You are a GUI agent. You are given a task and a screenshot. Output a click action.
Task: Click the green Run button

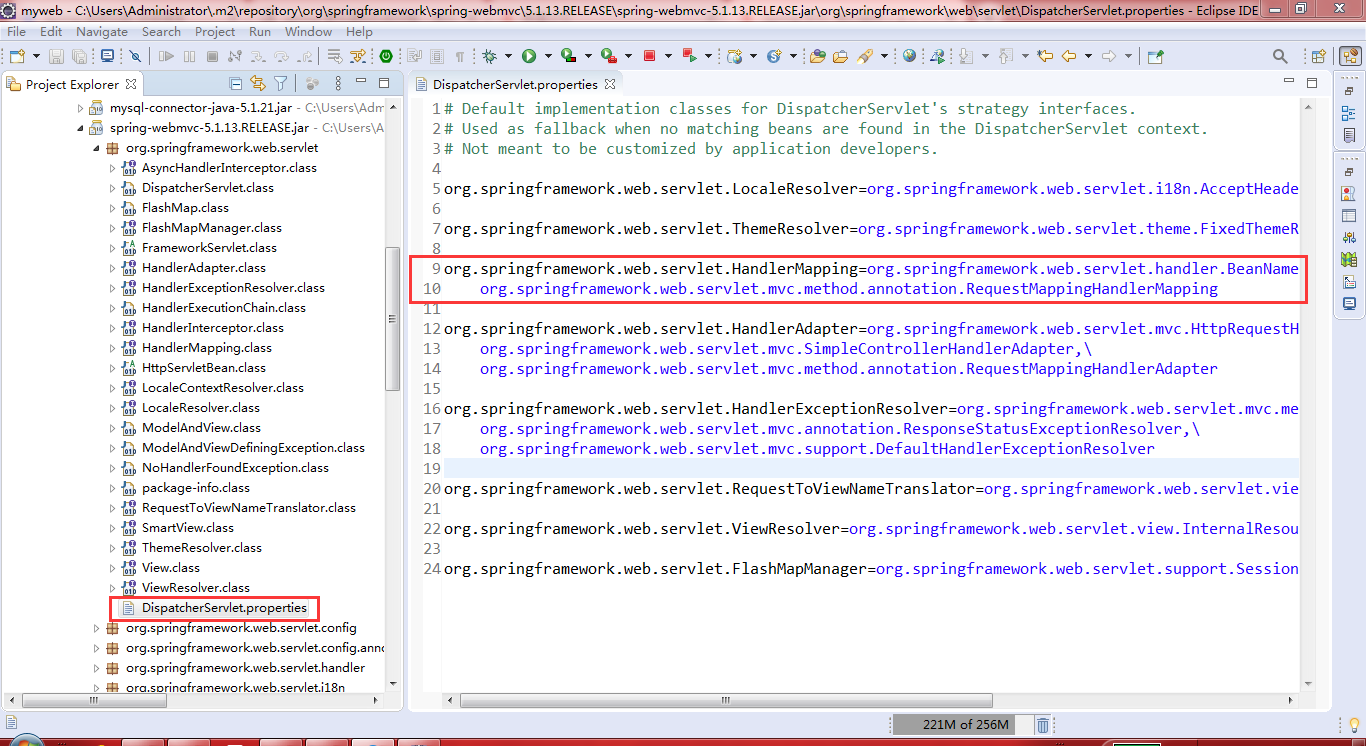tap(528, 56)
